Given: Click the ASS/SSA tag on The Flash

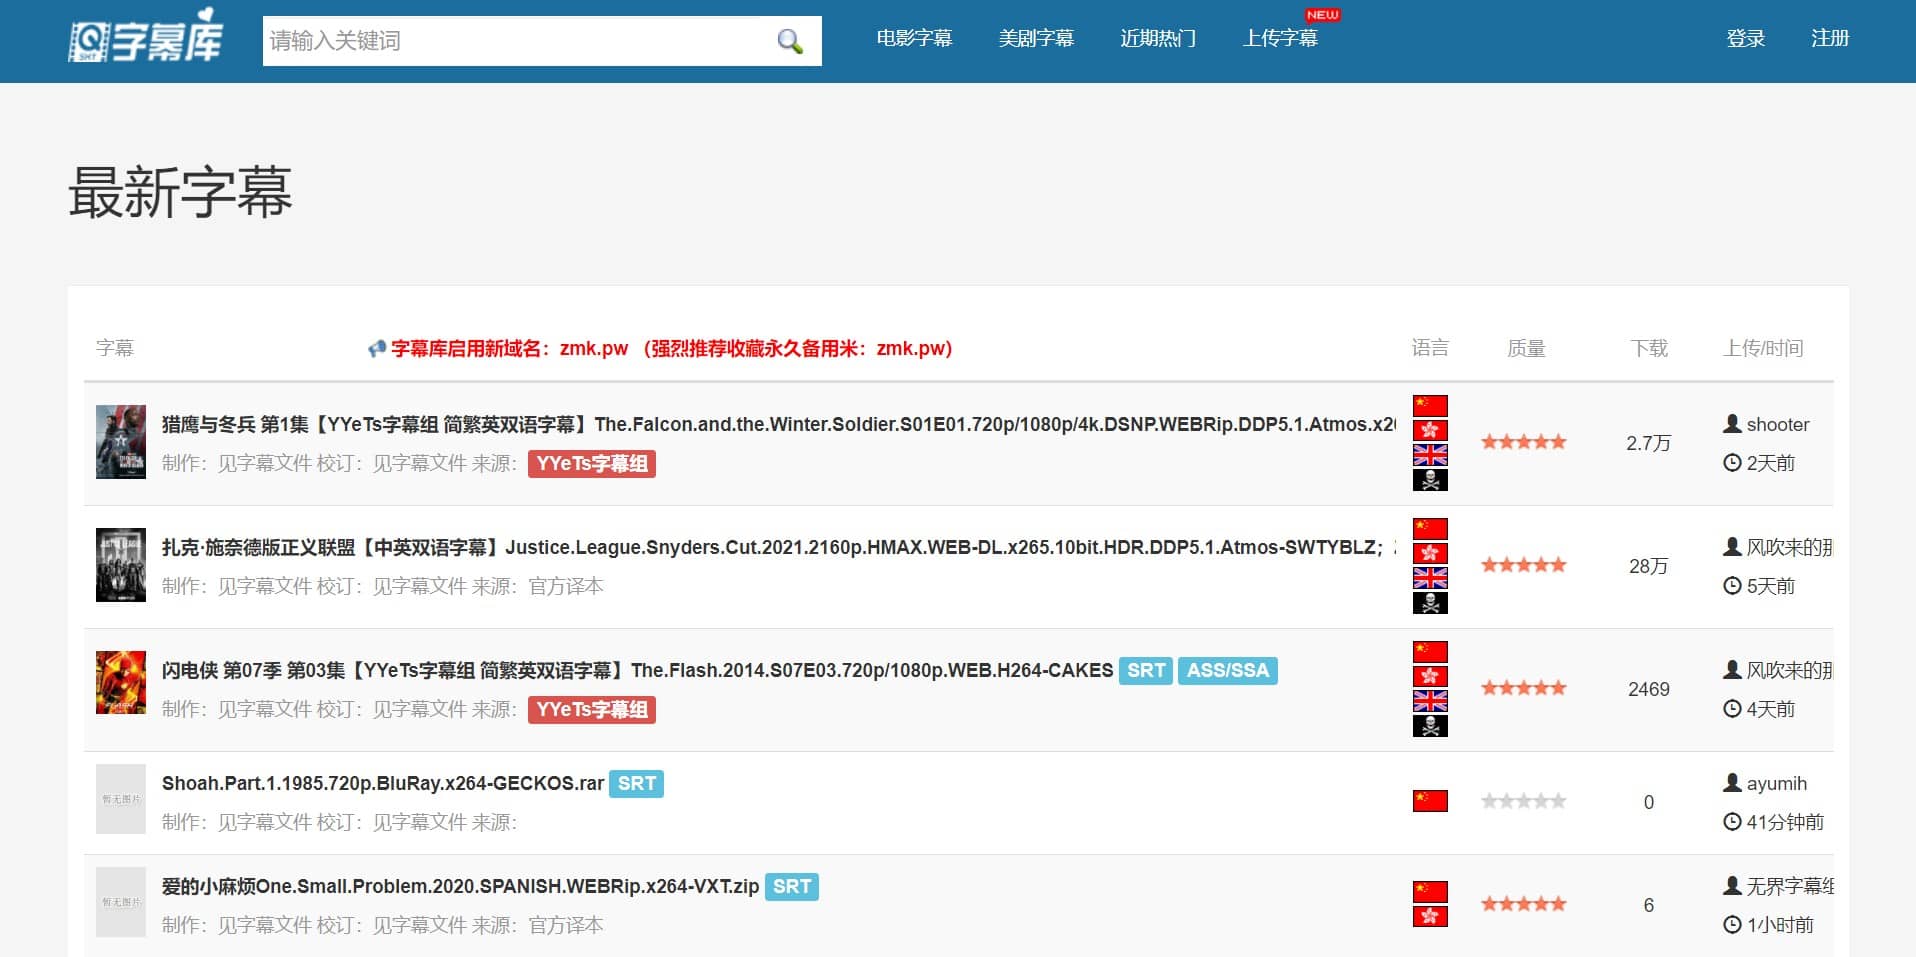Looking at the screenshot, I should coord(1227,671).
